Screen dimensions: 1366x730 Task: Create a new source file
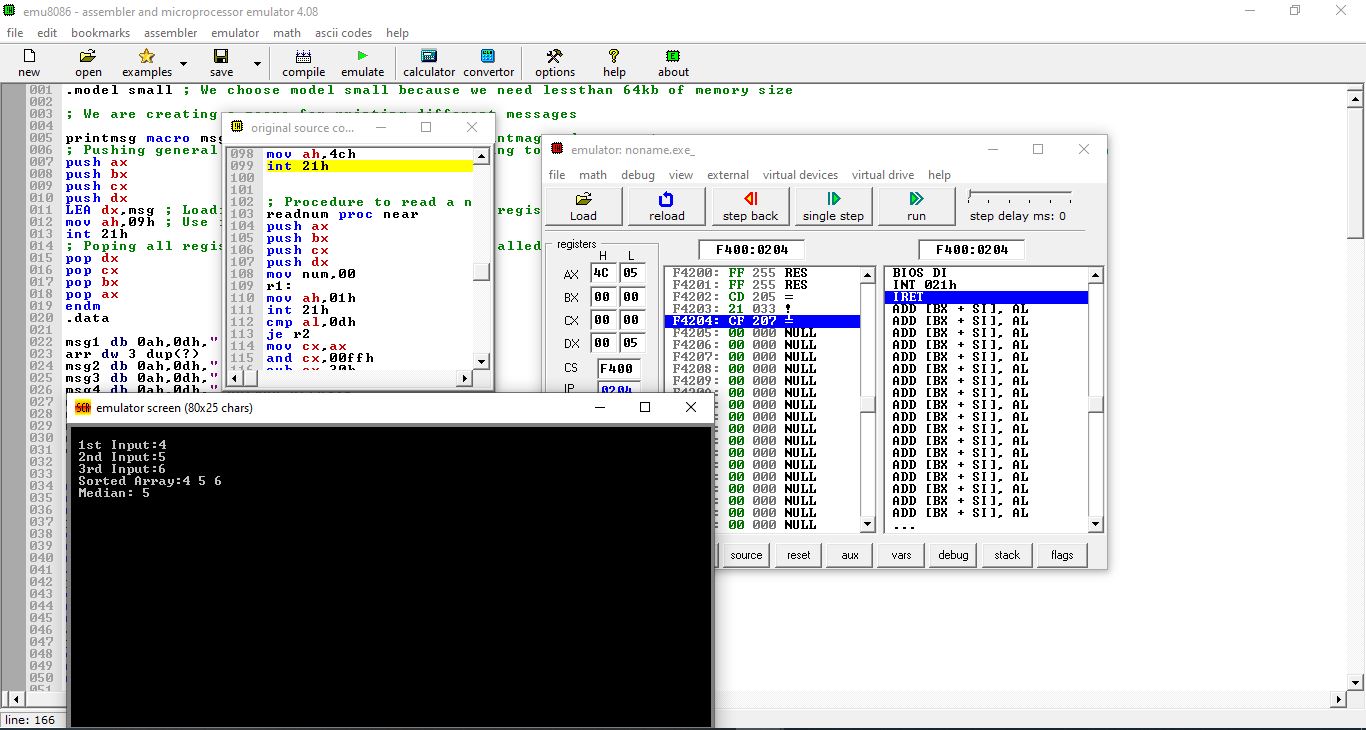click(29, 62)
